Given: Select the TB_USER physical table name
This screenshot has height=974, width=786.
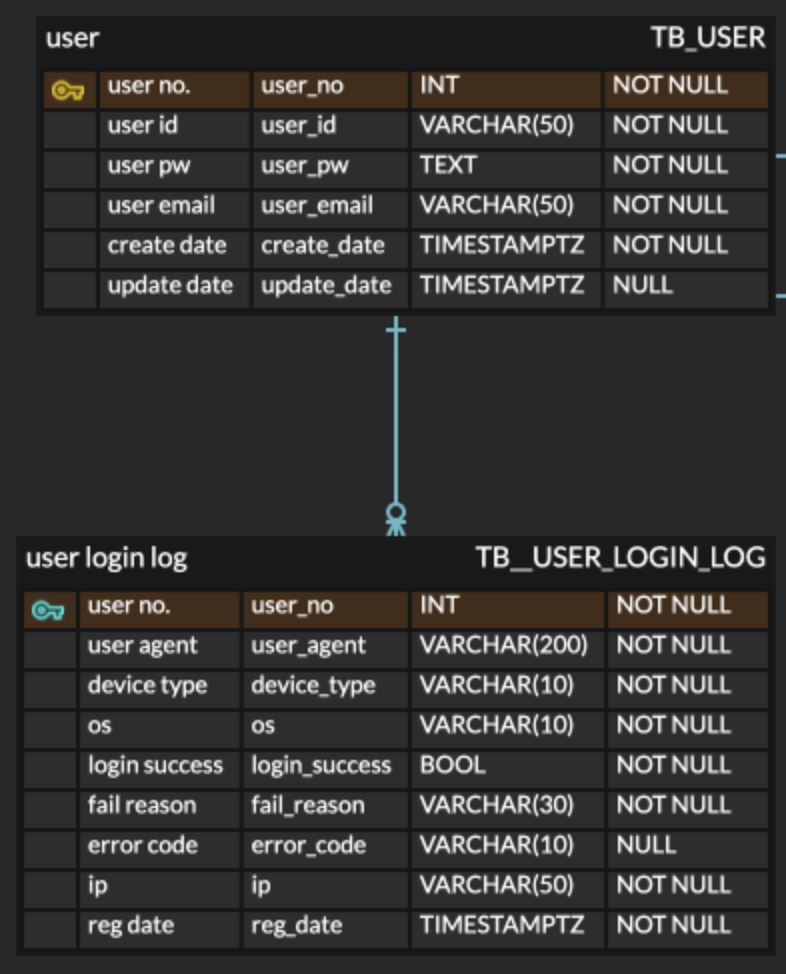Looking at the screenshot, I should [x=708, y=37].
